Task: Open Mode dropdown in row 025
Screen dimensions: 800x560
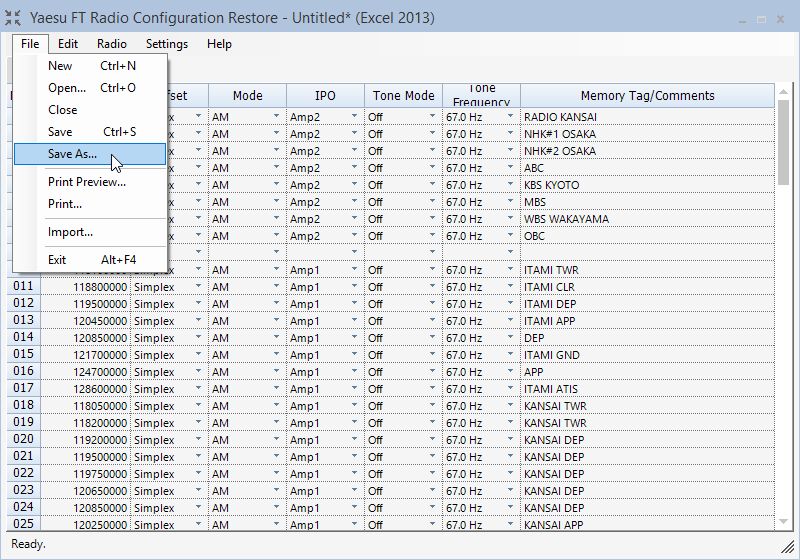Action: [277, 524]
